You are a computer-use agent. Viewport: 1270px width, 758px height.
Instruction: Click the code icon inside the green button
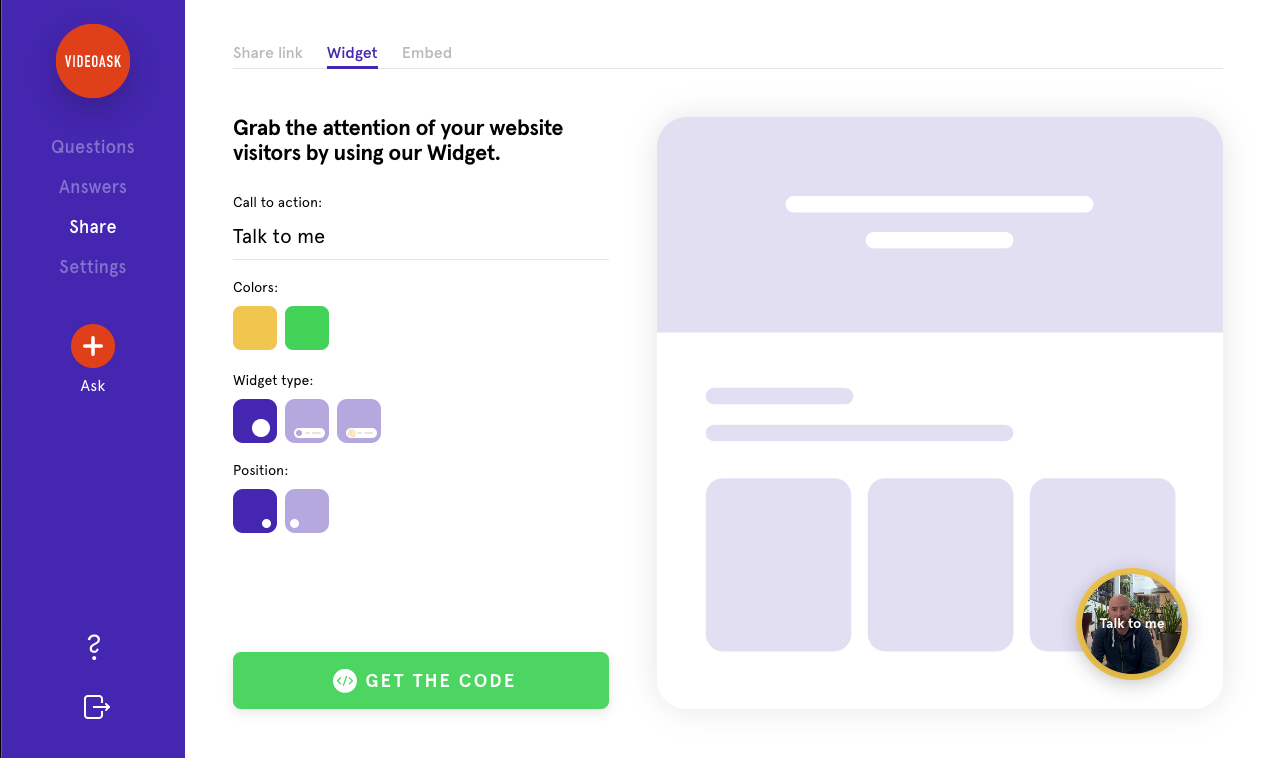click(x=347, y=680)
